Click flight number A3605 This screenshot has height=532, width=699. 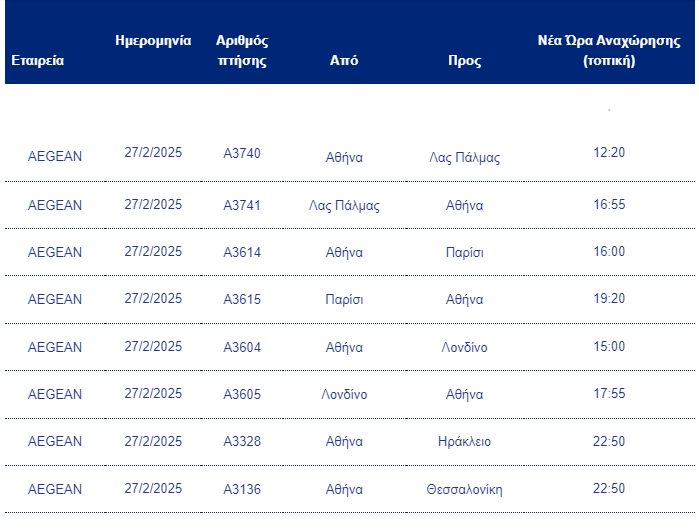point(242,394)
